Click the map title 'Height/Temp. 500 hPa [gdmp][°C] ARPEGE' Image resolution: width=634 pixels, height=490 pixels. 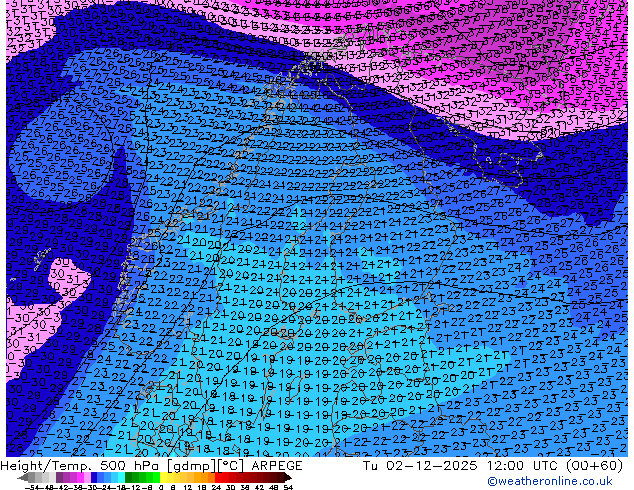151,466
